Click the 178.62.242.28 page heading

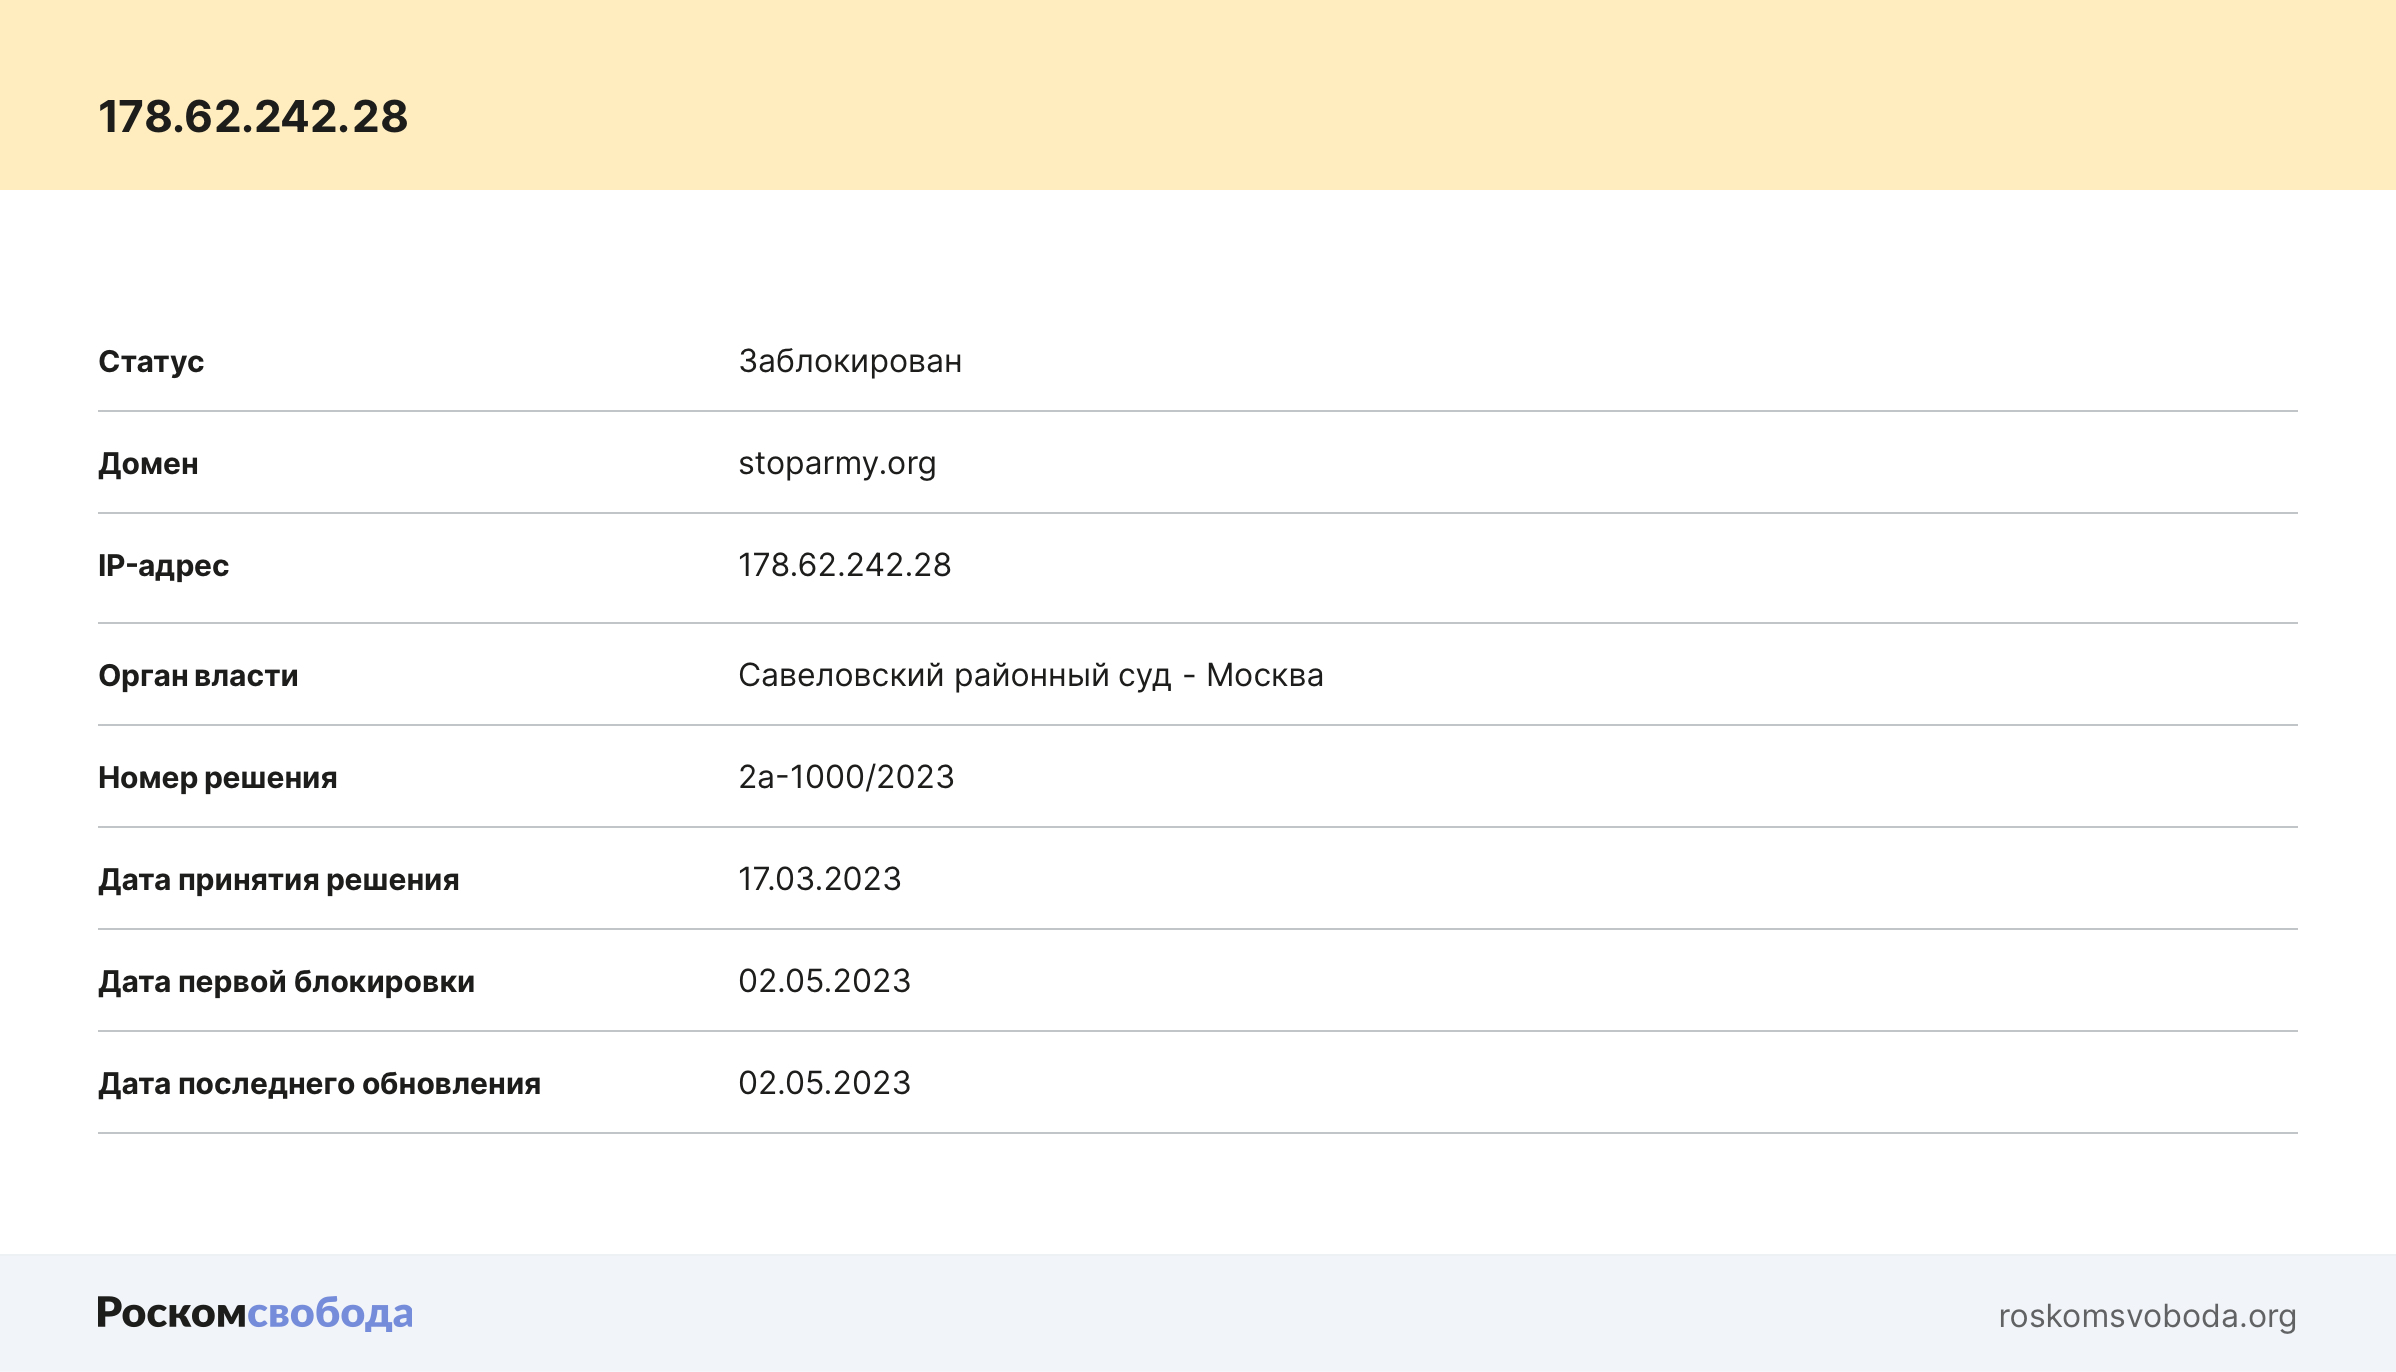coord(253,117)
